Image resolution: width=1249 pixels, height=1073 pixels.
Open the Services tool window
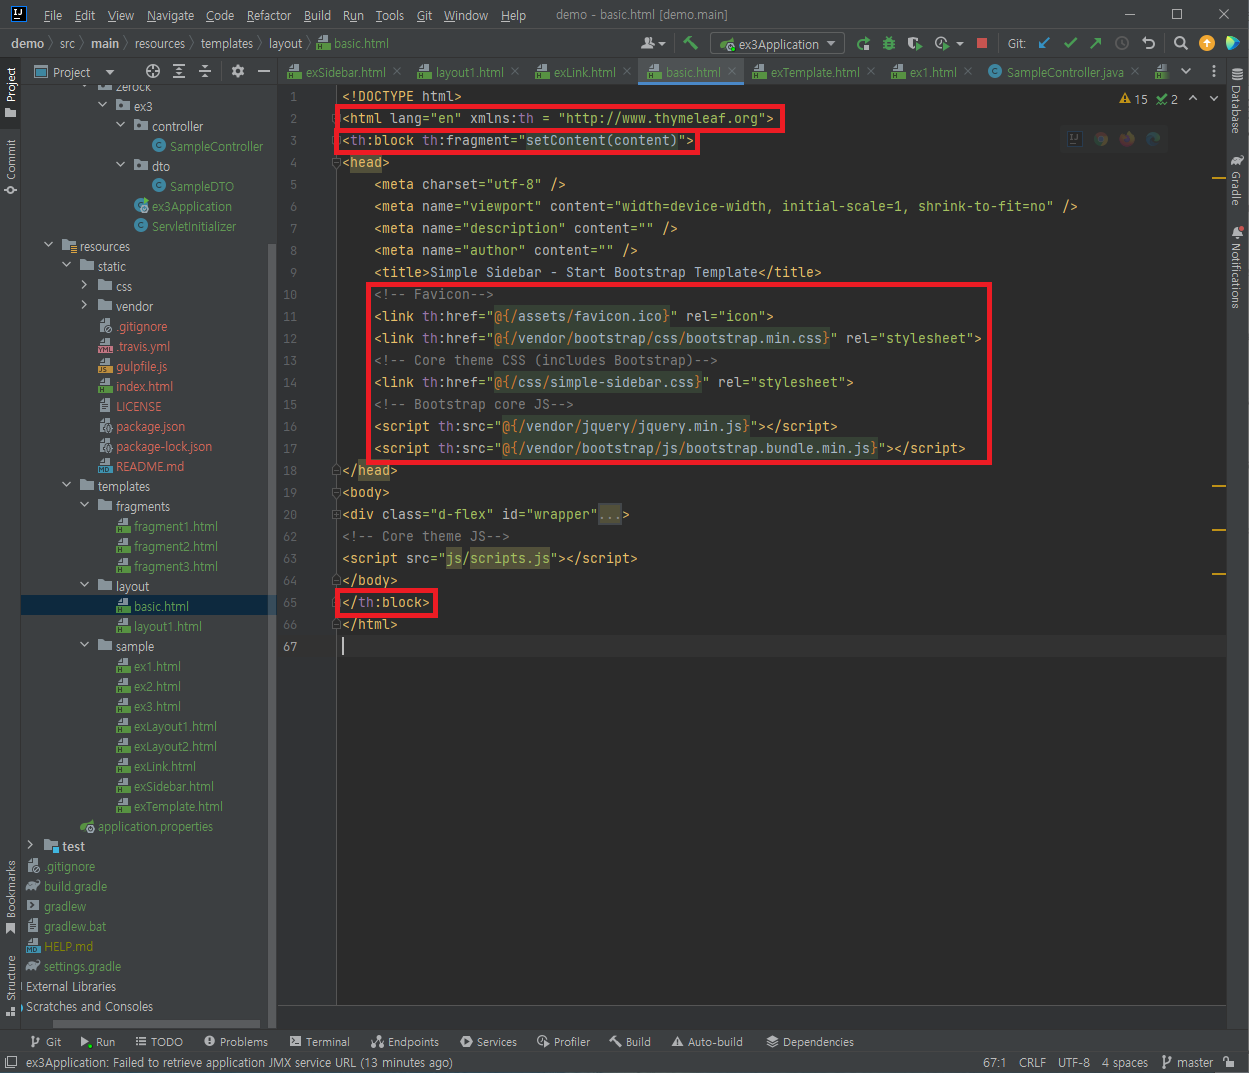[x=488, y=1041]
